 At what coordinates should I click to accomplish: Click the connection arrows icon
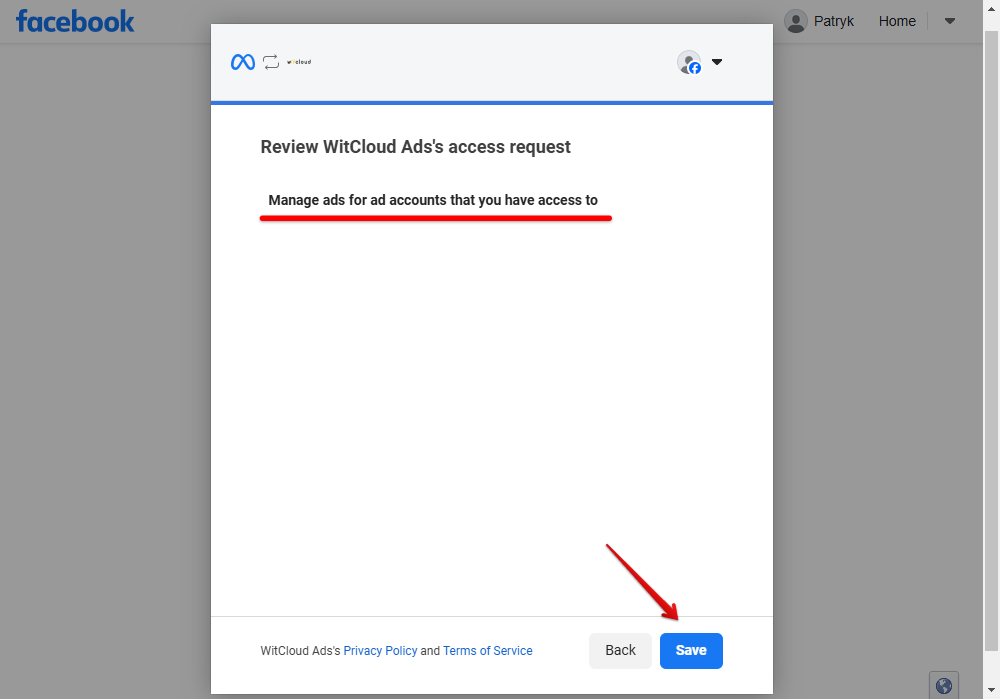271,62
